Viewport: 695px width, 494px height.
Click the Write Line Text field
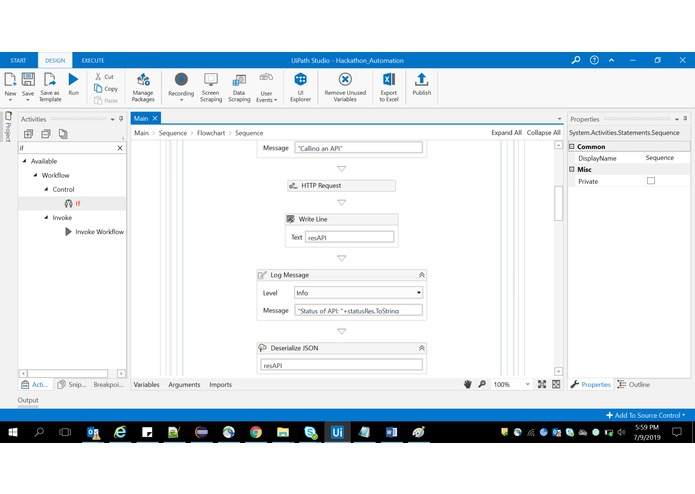tap(349, 237)
